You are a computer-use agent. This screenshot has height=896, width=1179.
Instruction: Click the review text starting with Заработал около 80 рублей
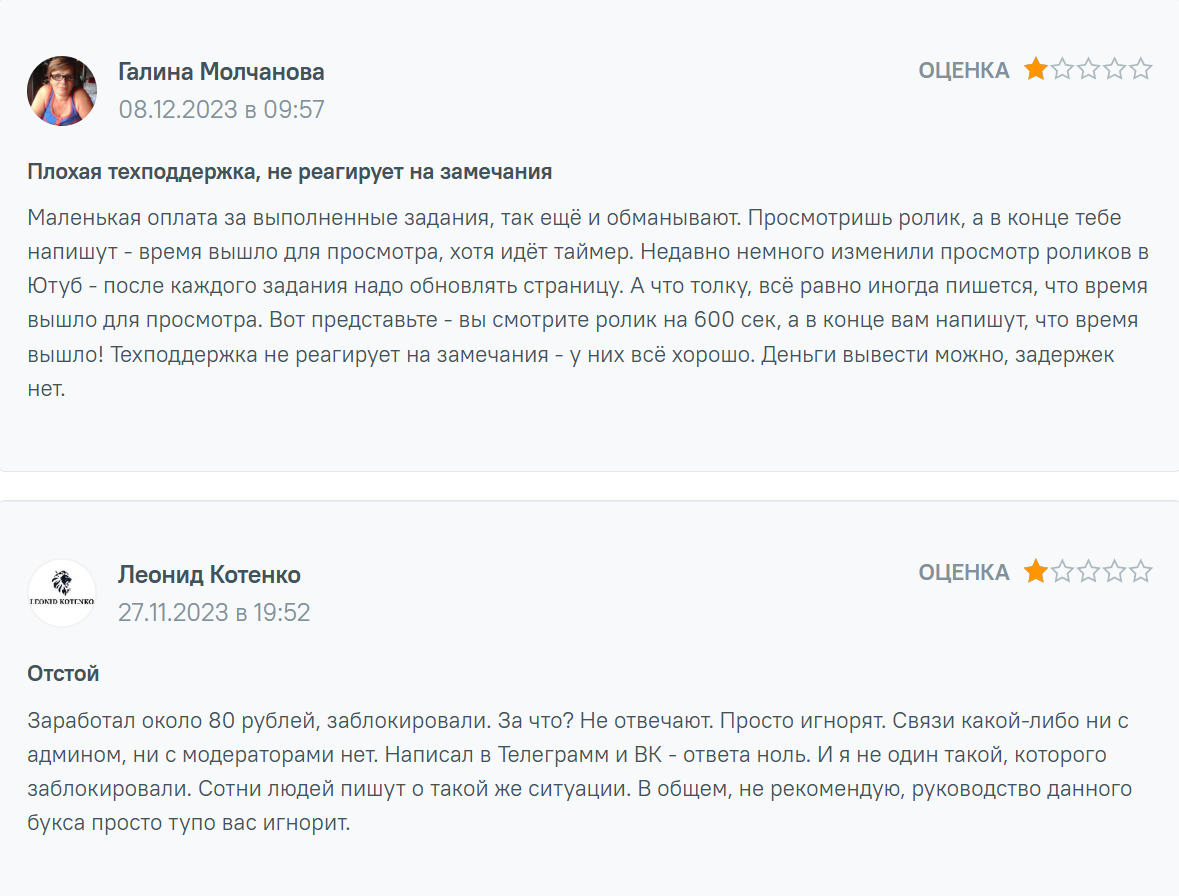click(x=580, y=772)
